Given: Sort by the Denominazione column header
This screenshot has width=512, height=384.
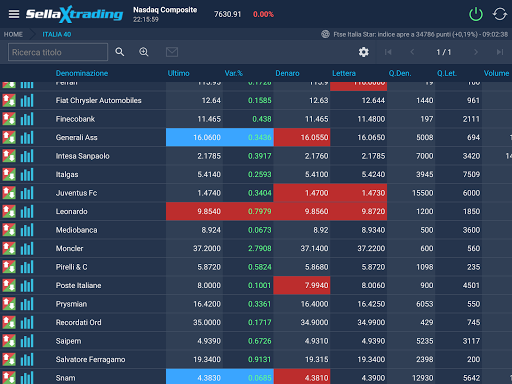Looking at the screenshot, I should (x=82, y=73).
